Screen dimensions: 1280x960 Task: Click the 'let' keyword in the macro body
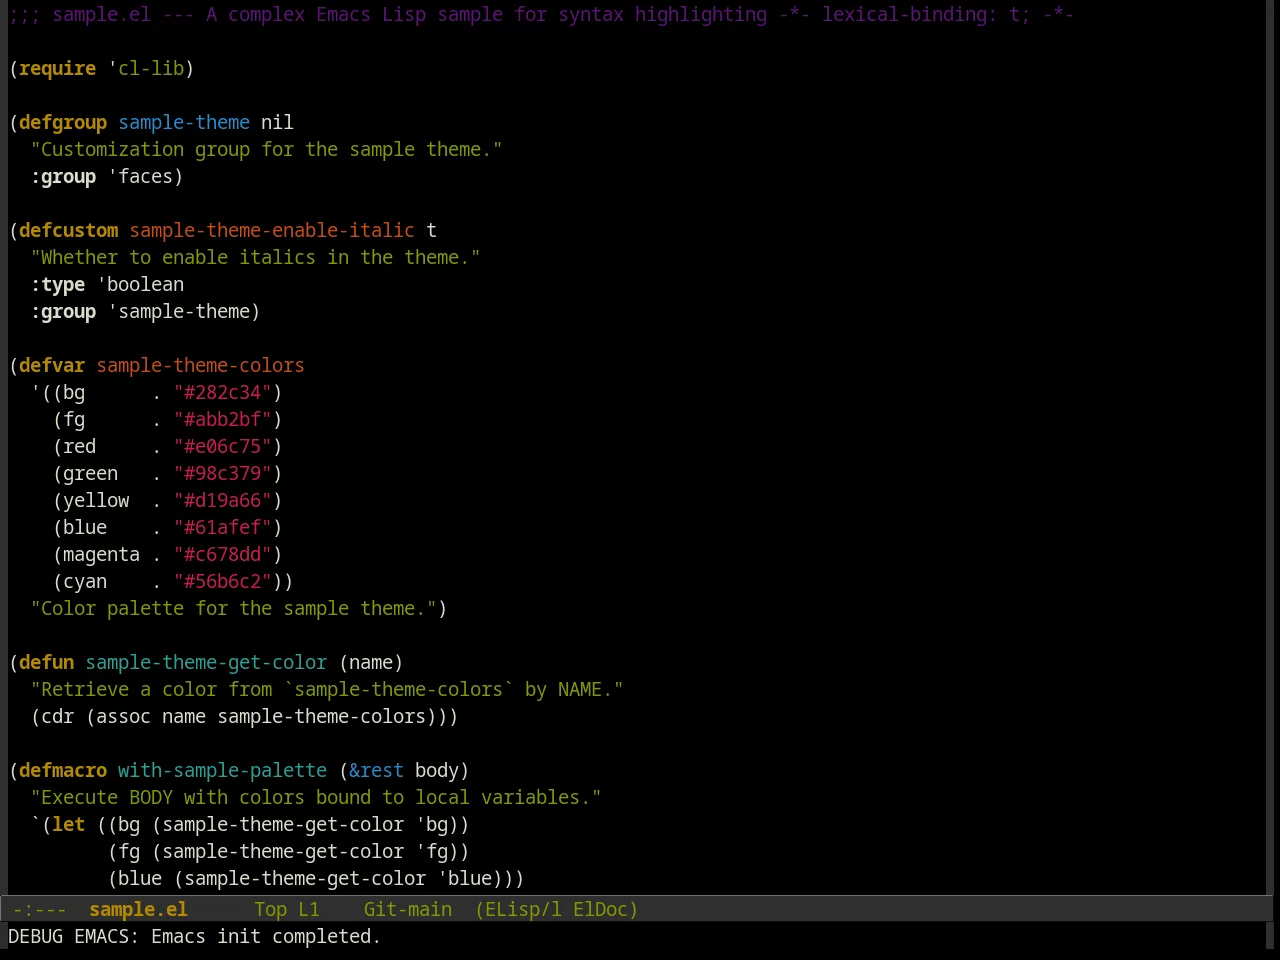[68, 824]
